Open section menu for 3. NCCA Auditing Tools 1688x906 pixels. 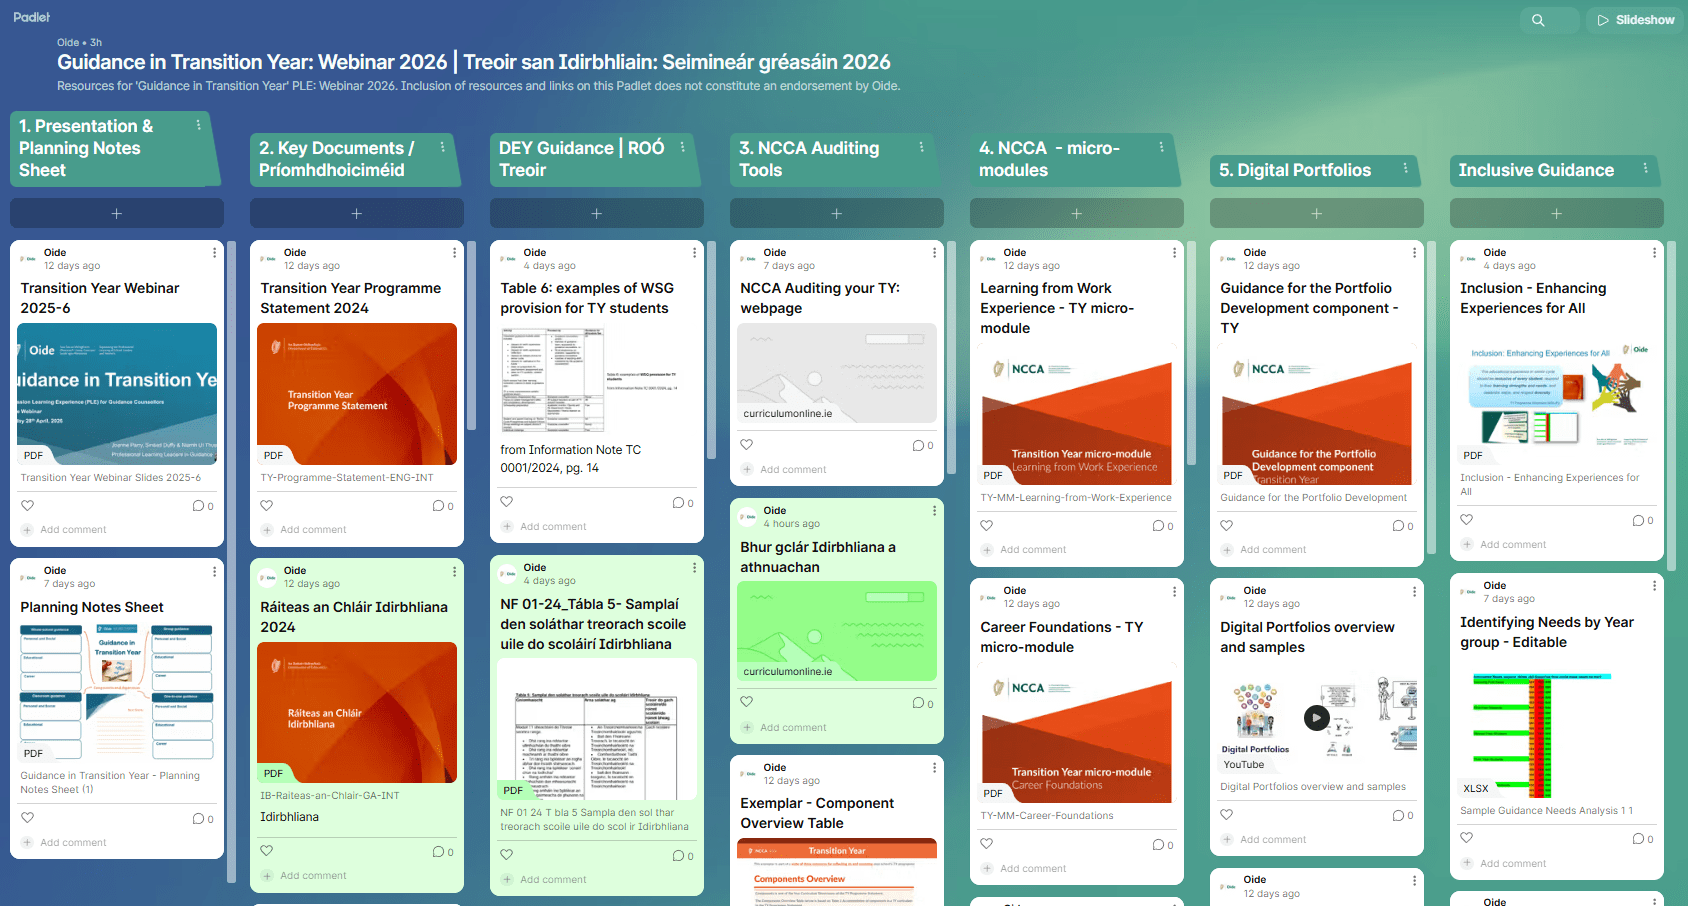pyautogui.click(x=922, y=147)
